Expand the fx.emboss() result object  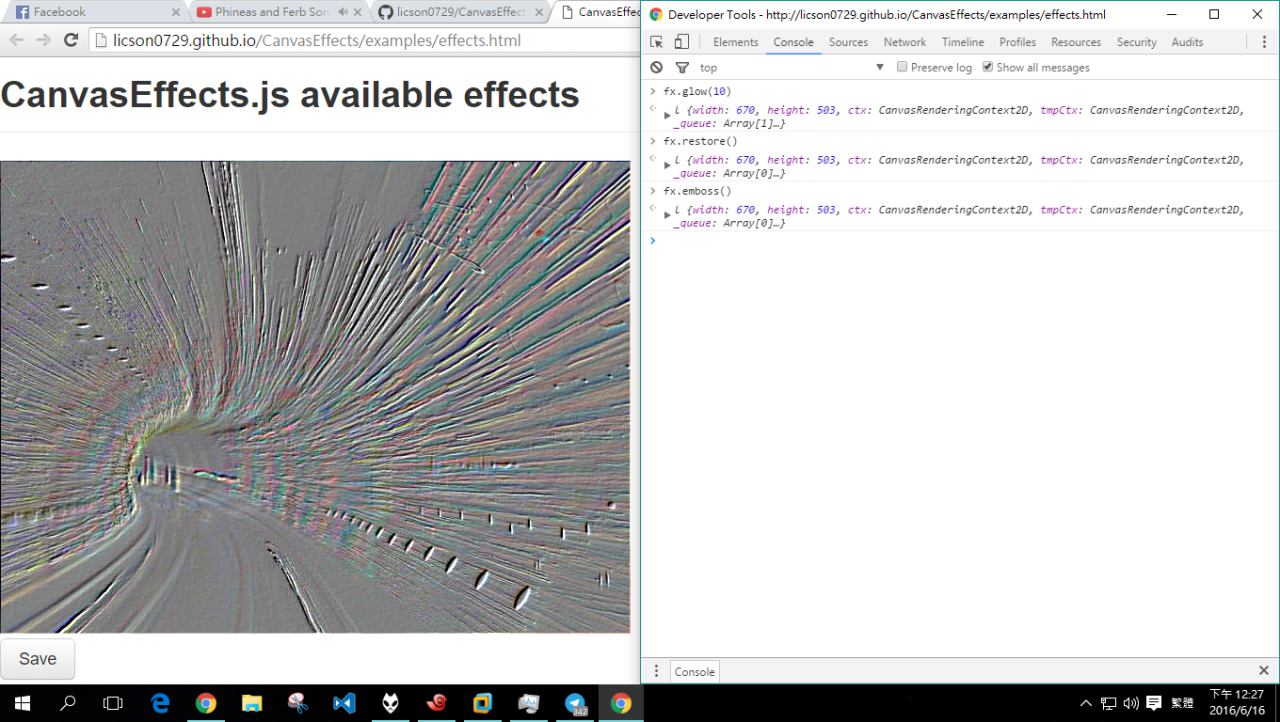667,216
